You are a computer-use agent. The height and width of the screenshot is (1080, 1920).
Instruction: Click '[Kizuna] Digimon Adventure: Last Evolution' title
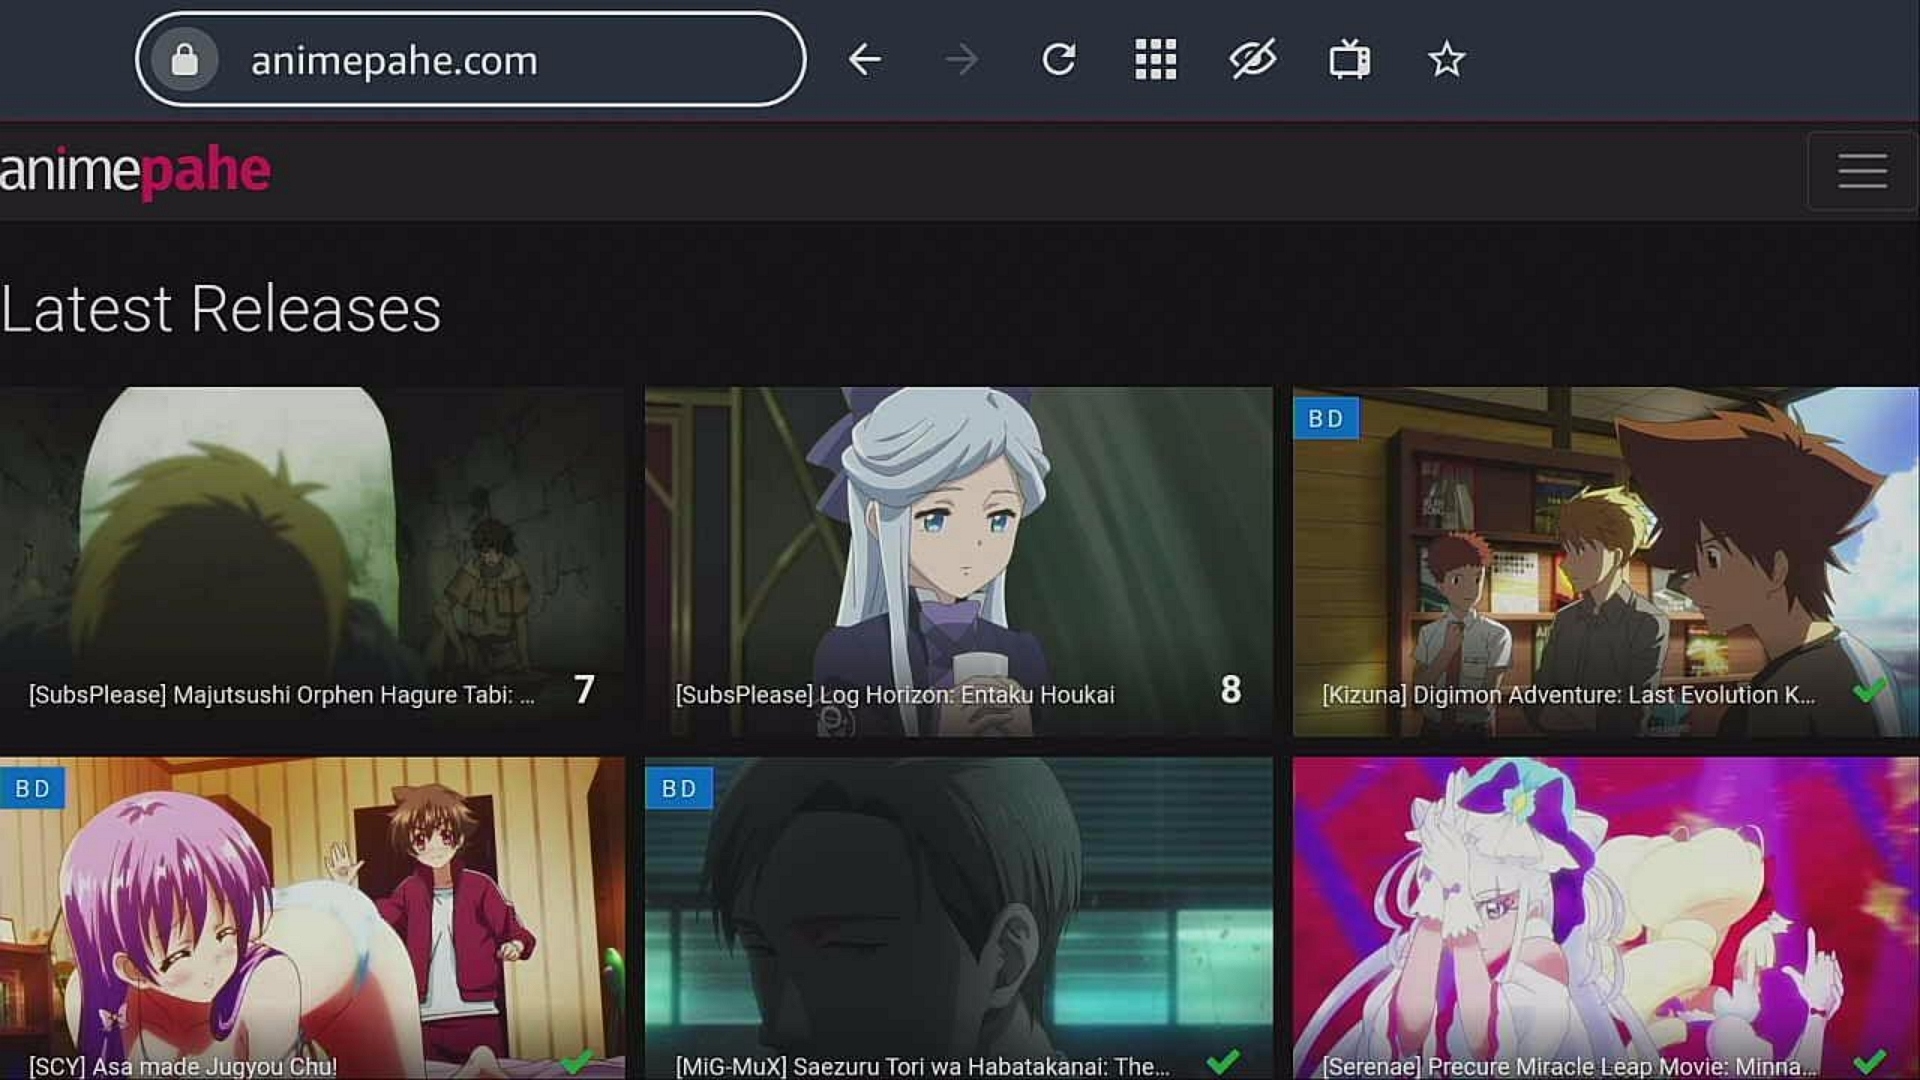click(1568, 695)
